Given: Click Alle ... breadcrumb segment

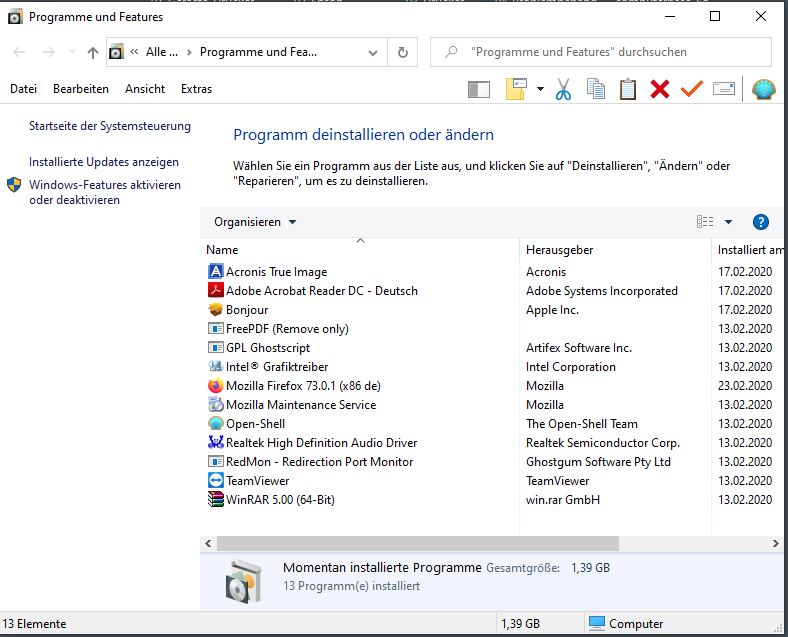Looking at the screenshot, I should 162,52.
